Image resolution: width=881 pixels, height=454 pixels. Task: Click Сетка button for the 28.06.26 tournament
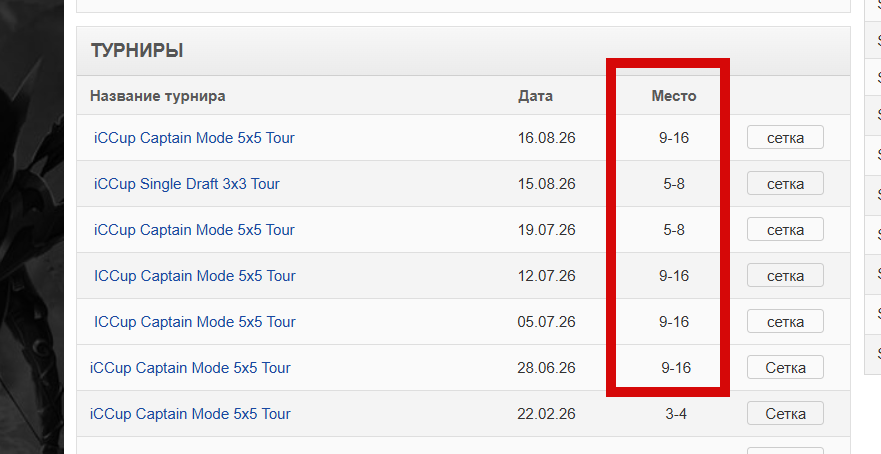[x=785, y=368]
